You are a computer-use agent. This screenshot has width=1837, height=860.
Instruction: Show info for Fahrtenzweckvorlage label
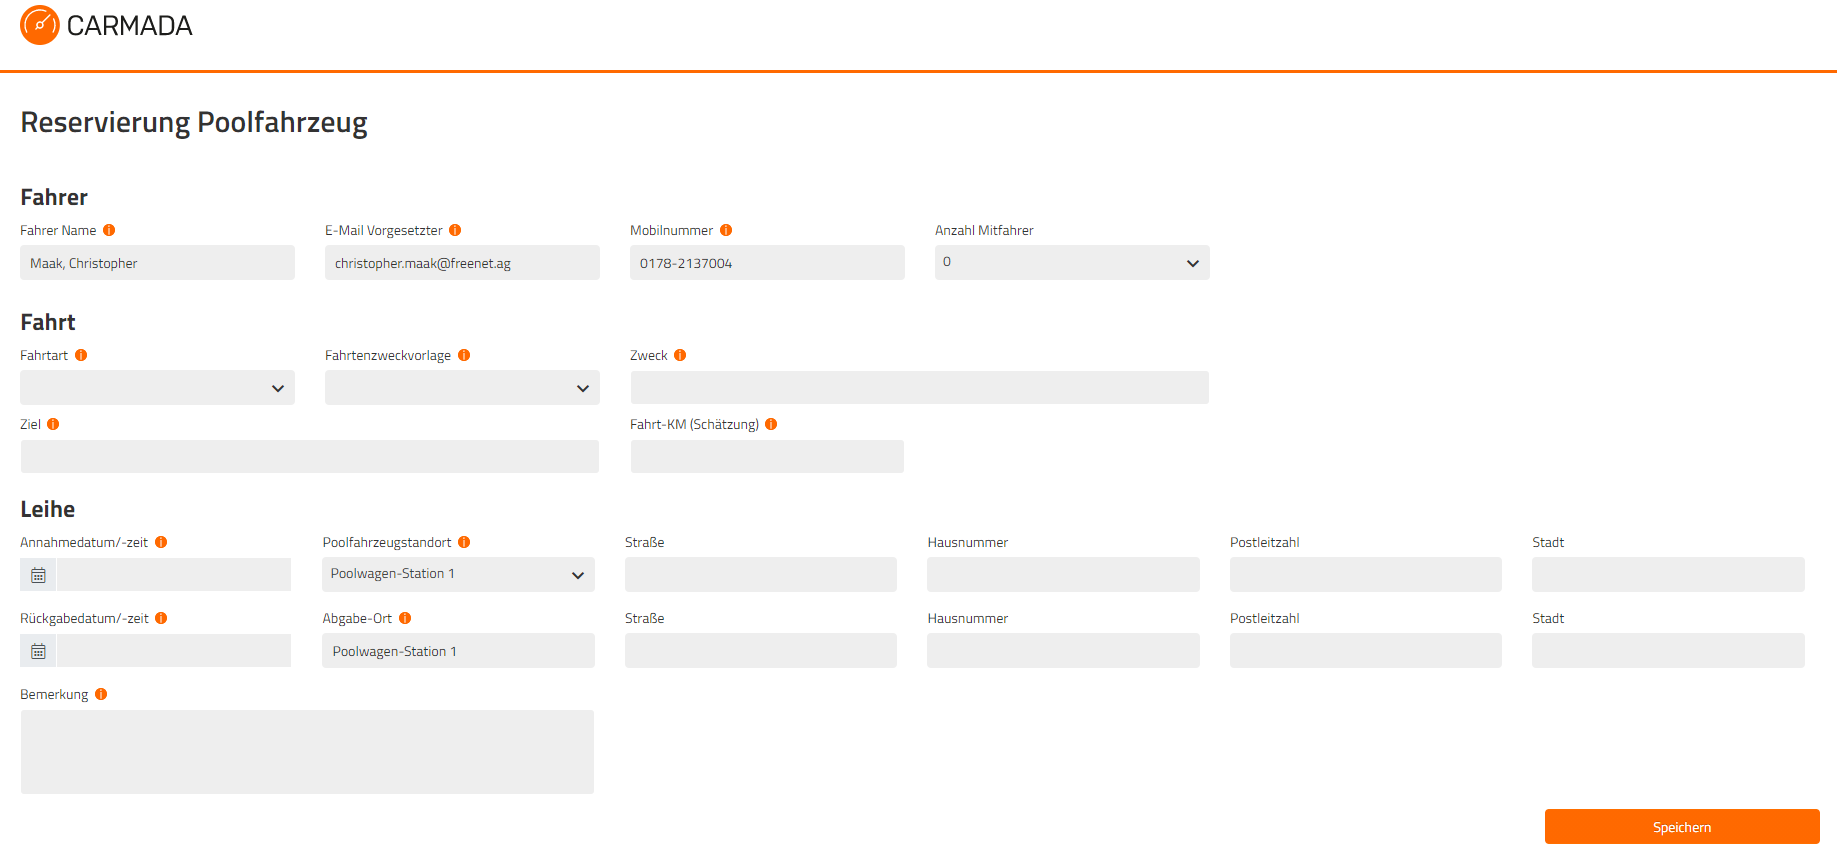(464, 355)
